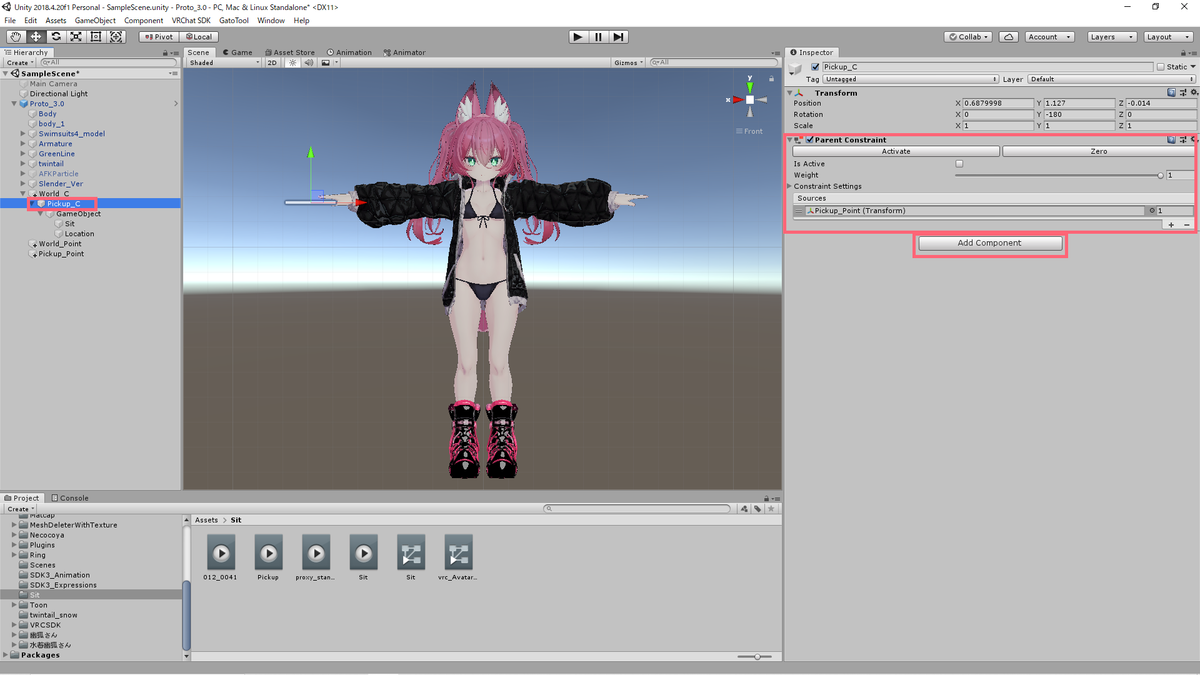Click the Position X input field
This screenshot has width=1200, height=675.
coord(997,103)
